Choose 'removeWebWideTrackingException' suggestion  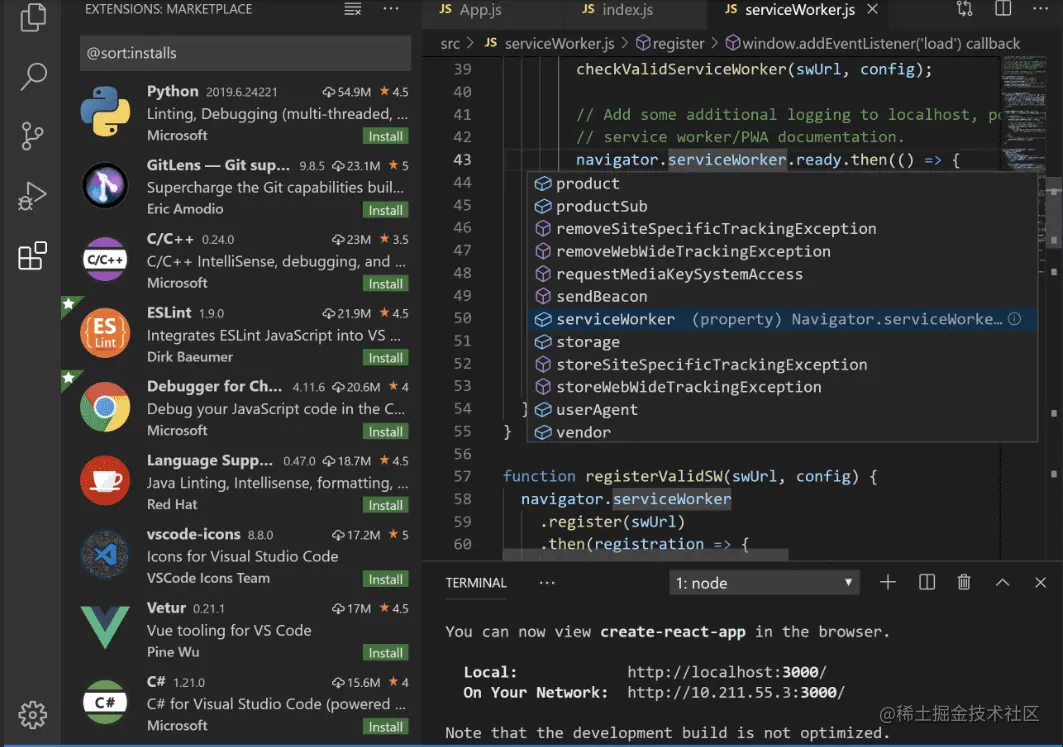(x=782, y=251)
